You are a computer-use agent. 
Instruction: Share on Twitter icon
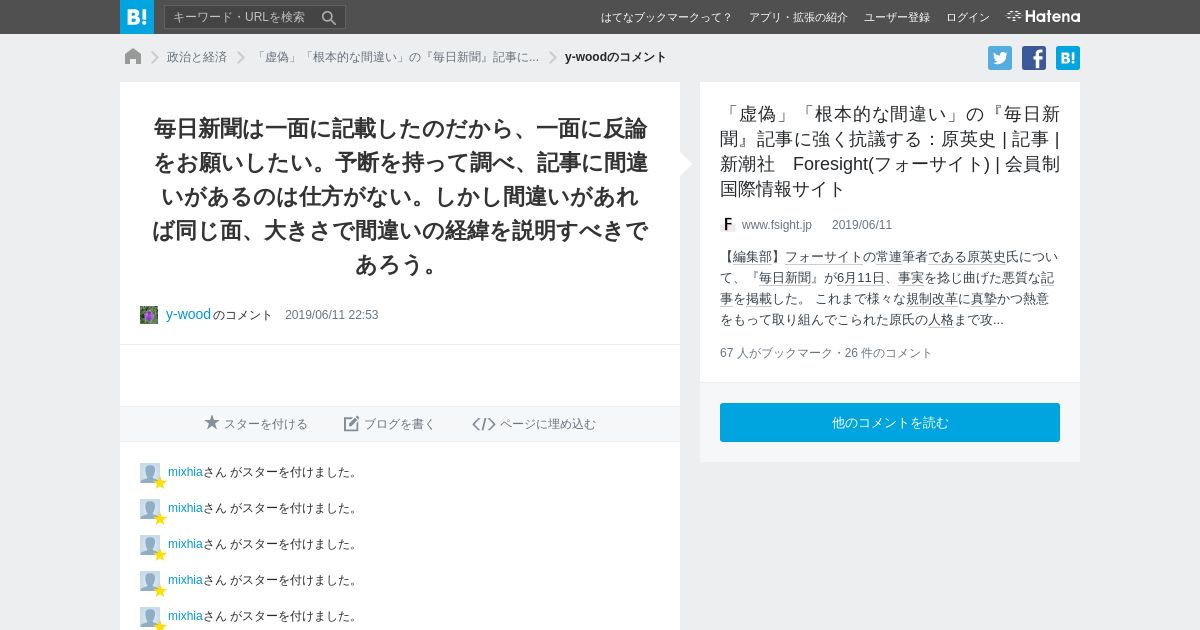point(1000,58)
